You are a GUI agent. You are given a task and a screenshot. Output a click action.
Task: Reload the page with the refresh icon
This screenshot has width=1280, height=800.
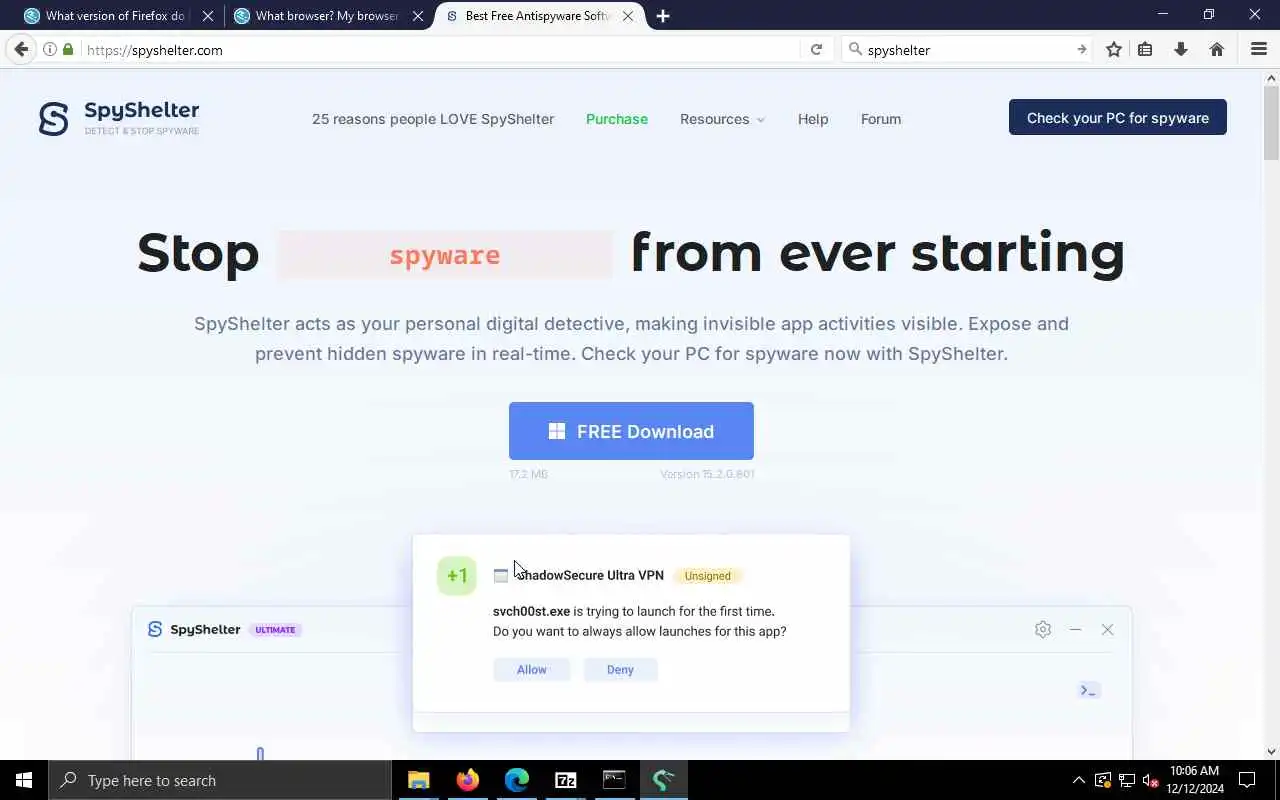click(x=816, y=49)
